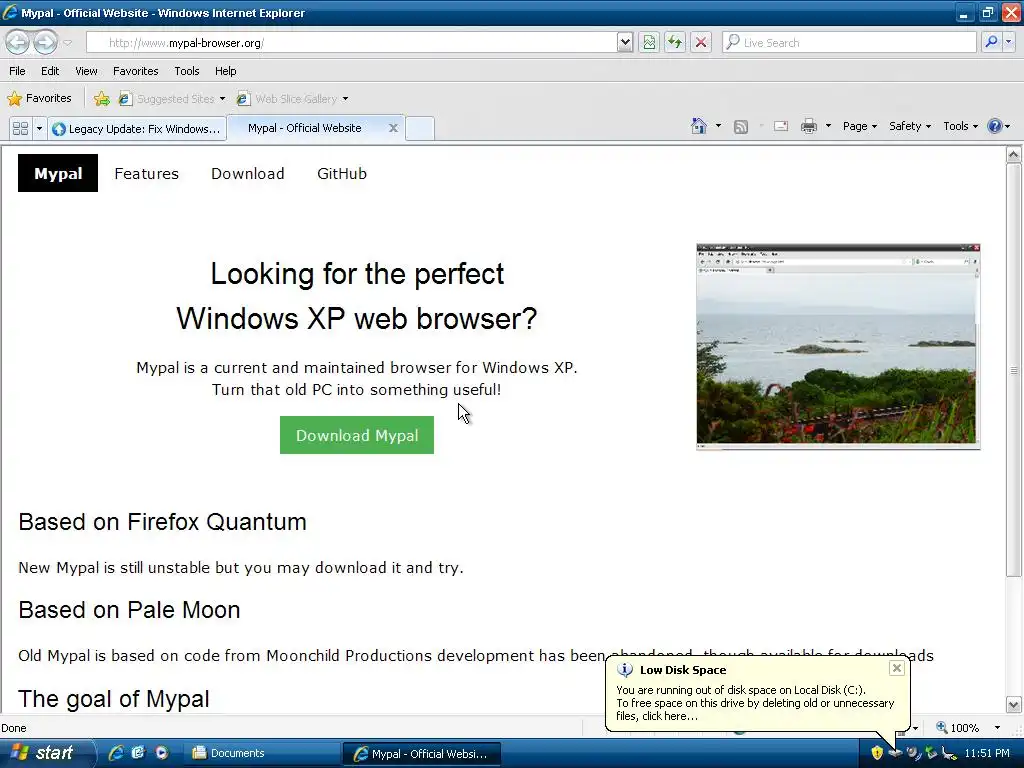
Task: Click the Mypal browser screenshot thumbnail
Action: [838, 347]
